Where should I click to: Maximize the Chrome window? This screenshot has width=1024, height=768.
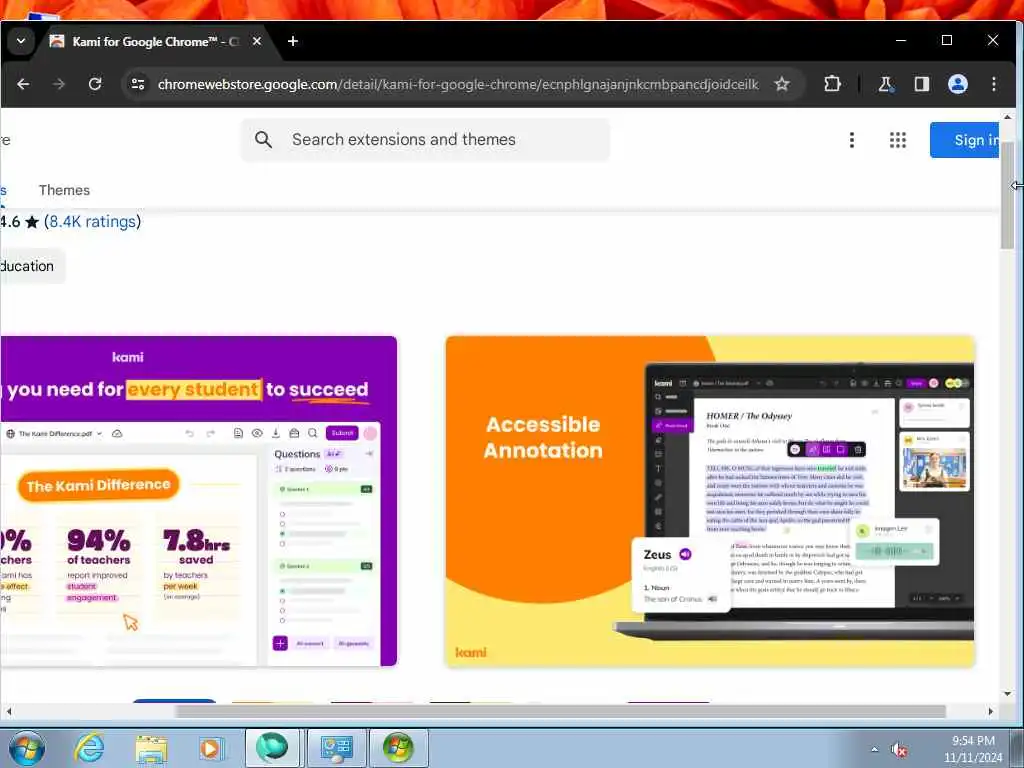point(947,40)
